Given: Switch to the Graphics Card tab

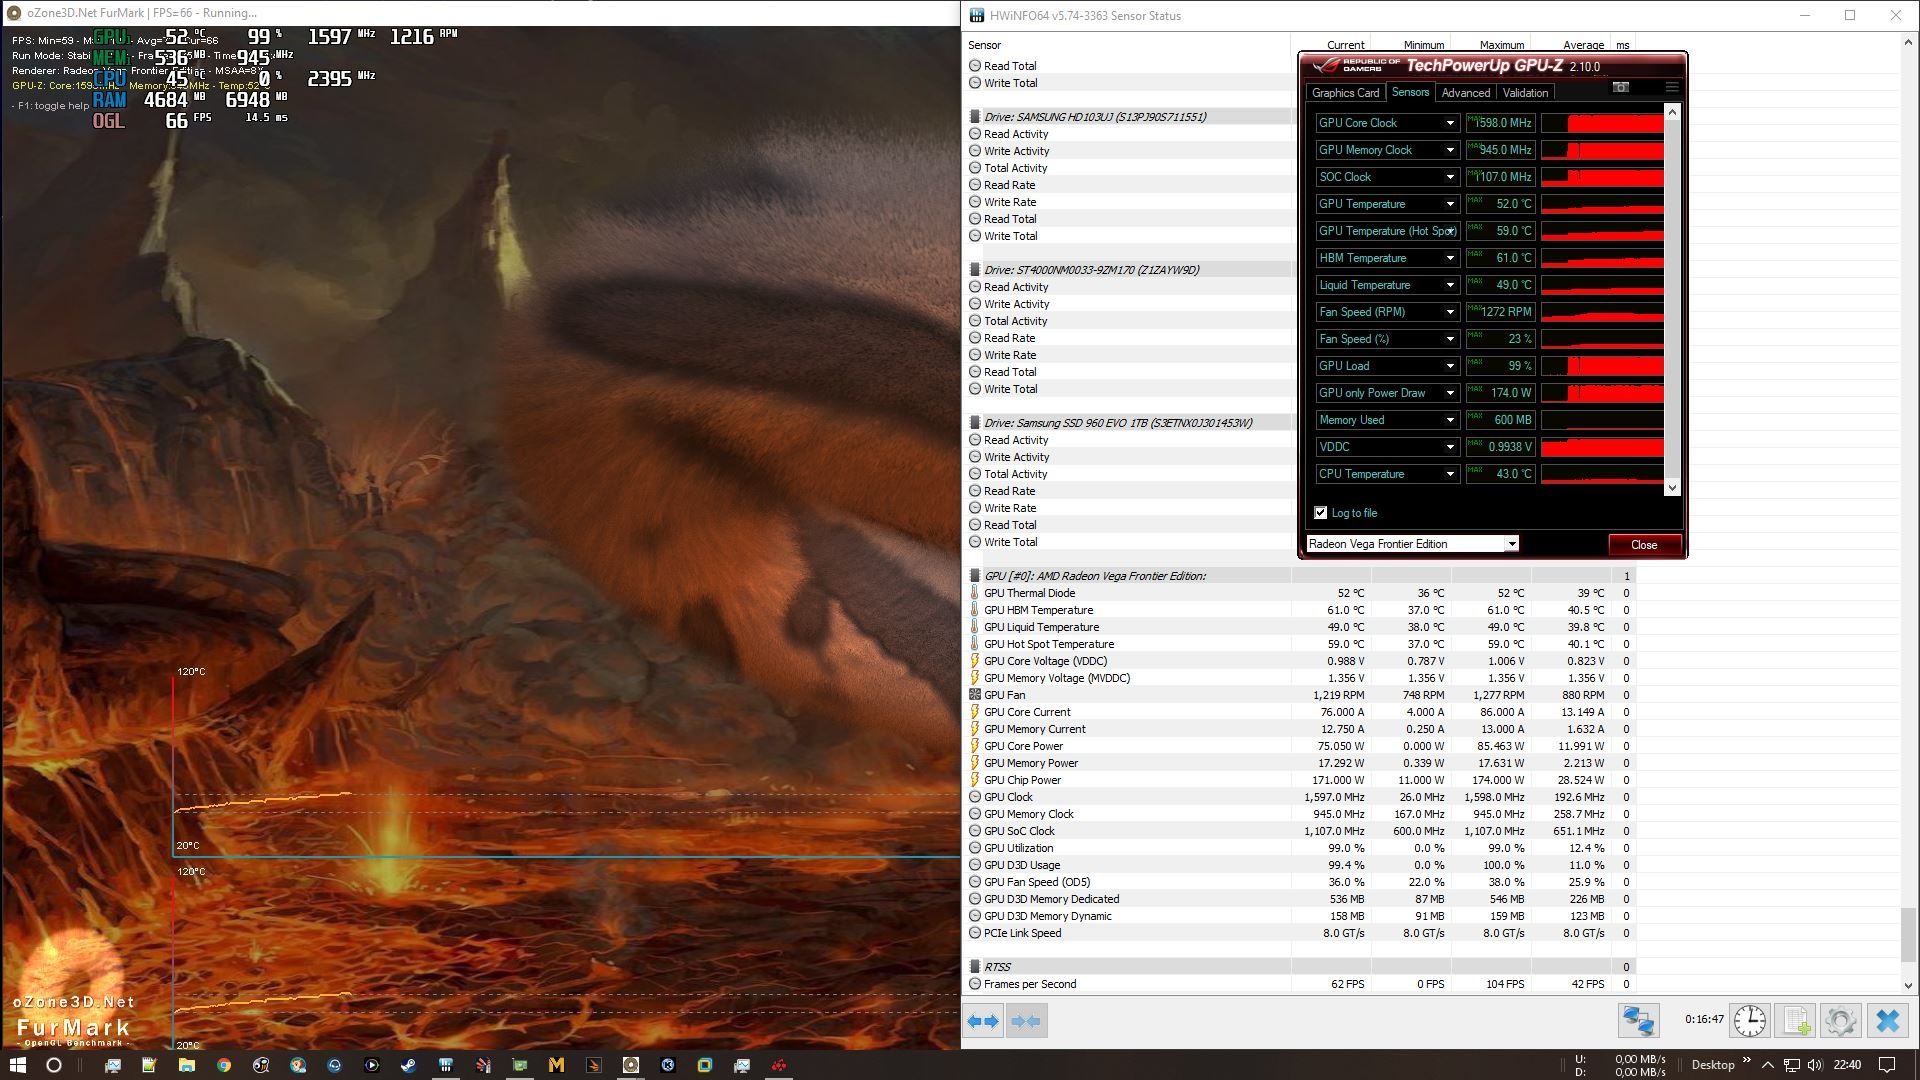Looking at the screenshot, I should click(1345, 93).
